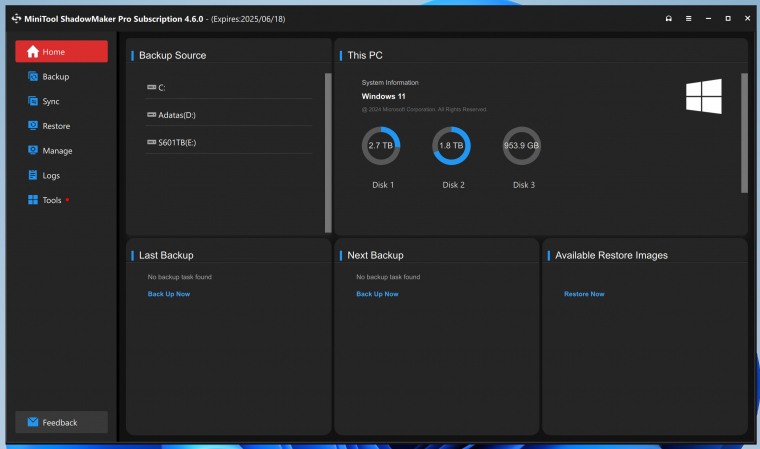
Task: Close the ShadowMaker window
Action: click(747, 18)
